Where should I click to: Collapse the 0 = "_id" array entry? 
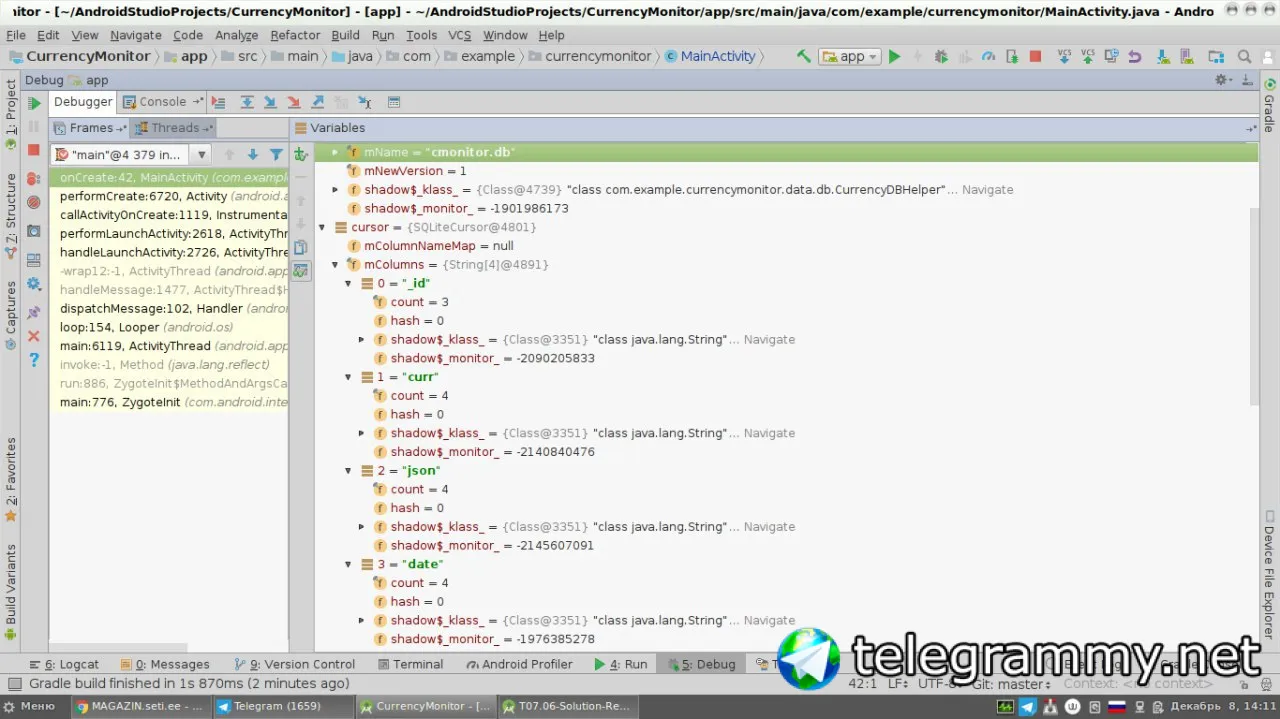pos(349,283)
